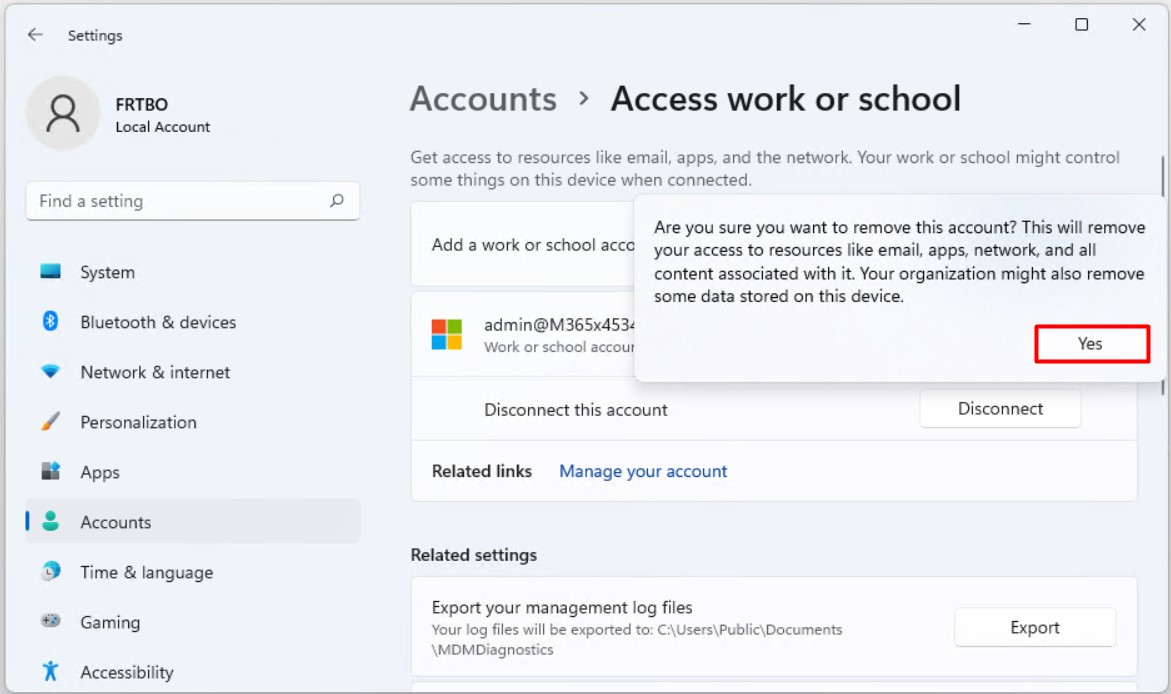The width and height of the screenshot is (1171, 694).
Task: Open Network & internet settings
Action: (x=193, y=372)
